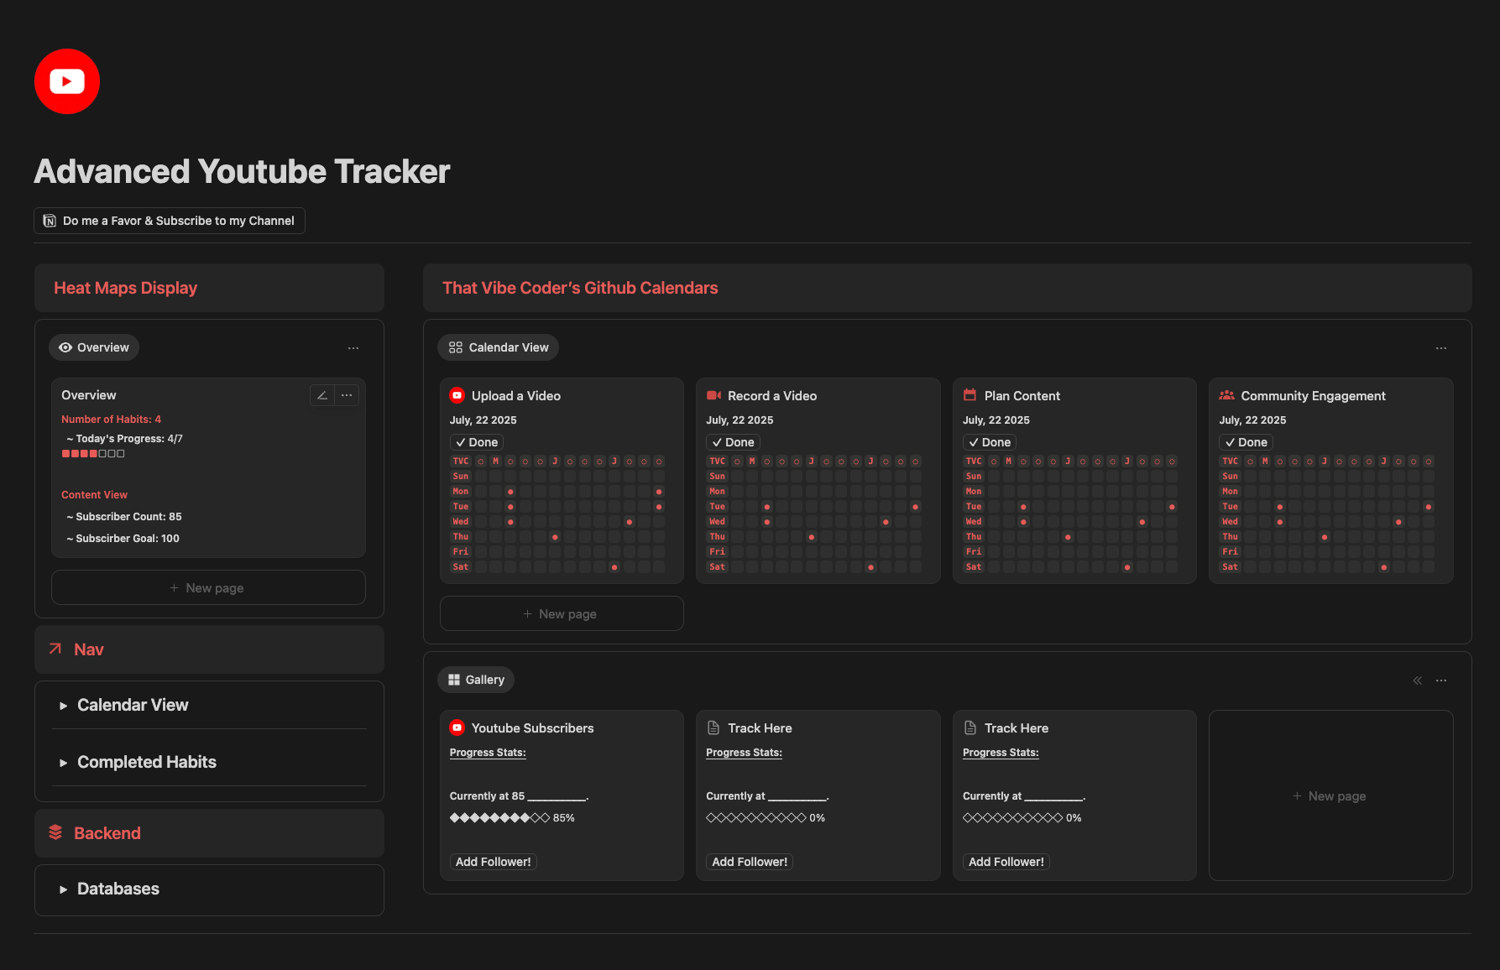This screenshot has width=1500, height=970.
Task: Open Calendar View database options ellipsis
Action: (x=1441, y=348)
